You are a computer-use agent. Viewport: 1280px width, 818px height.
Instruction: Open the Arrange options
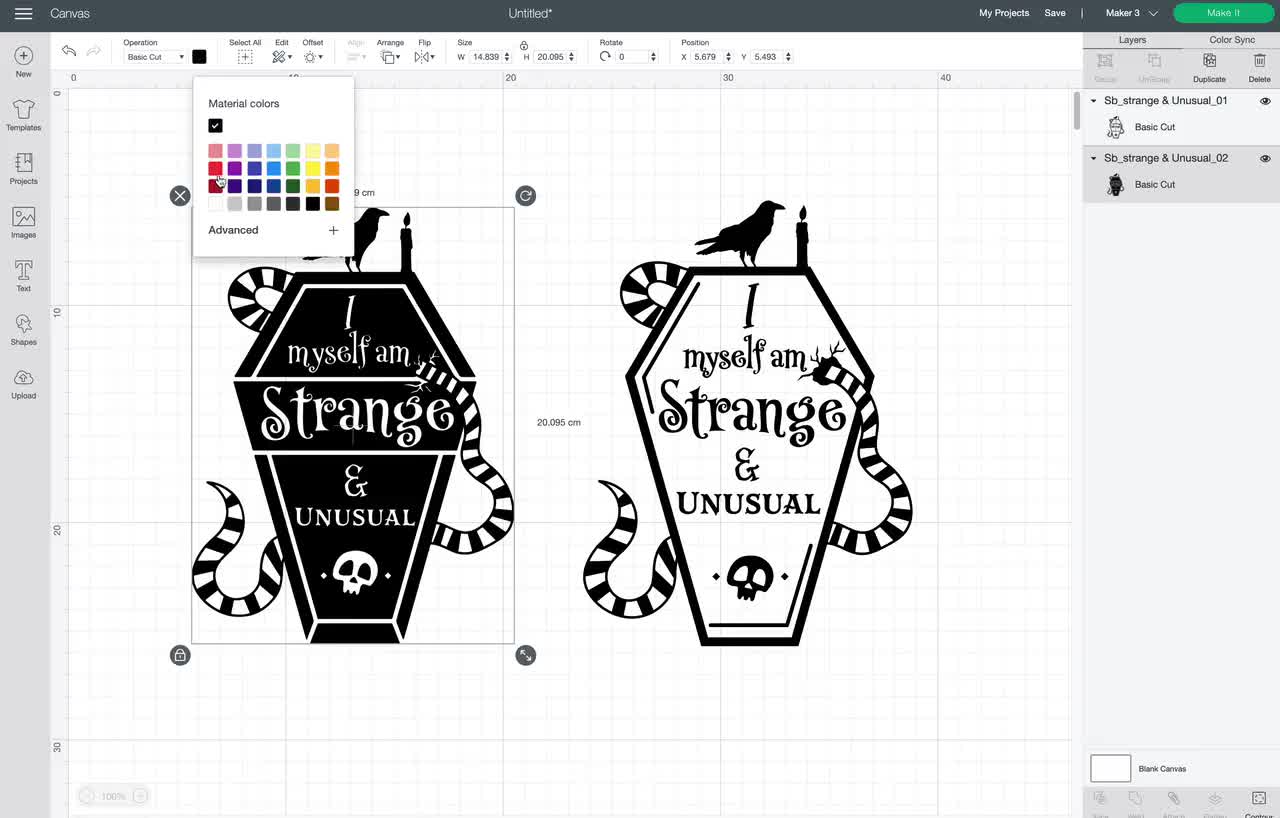click(390, 57)
